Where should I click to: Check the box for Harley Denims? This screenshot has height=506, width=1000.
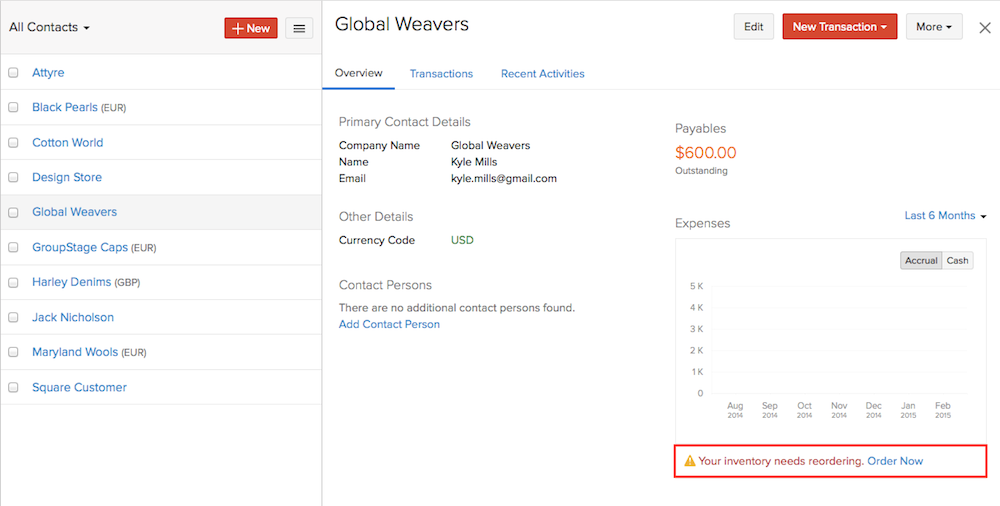[13, 282]
